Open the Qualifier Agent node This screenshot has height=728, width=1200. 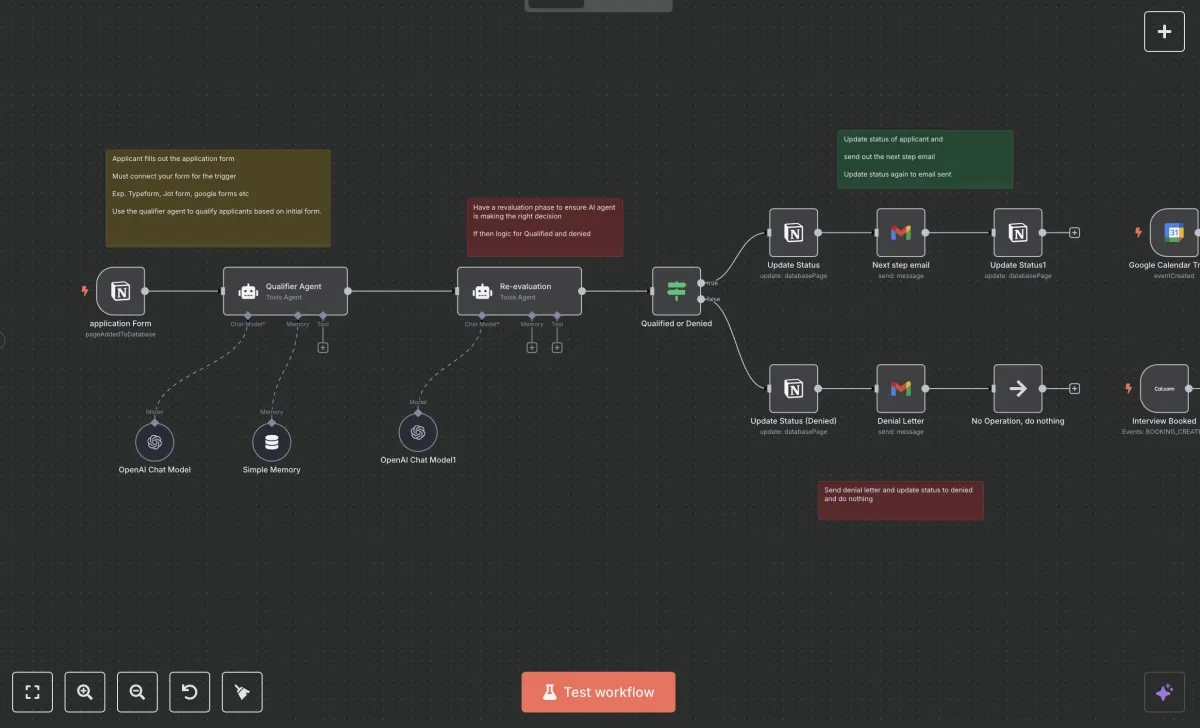(x=285, y=291)
